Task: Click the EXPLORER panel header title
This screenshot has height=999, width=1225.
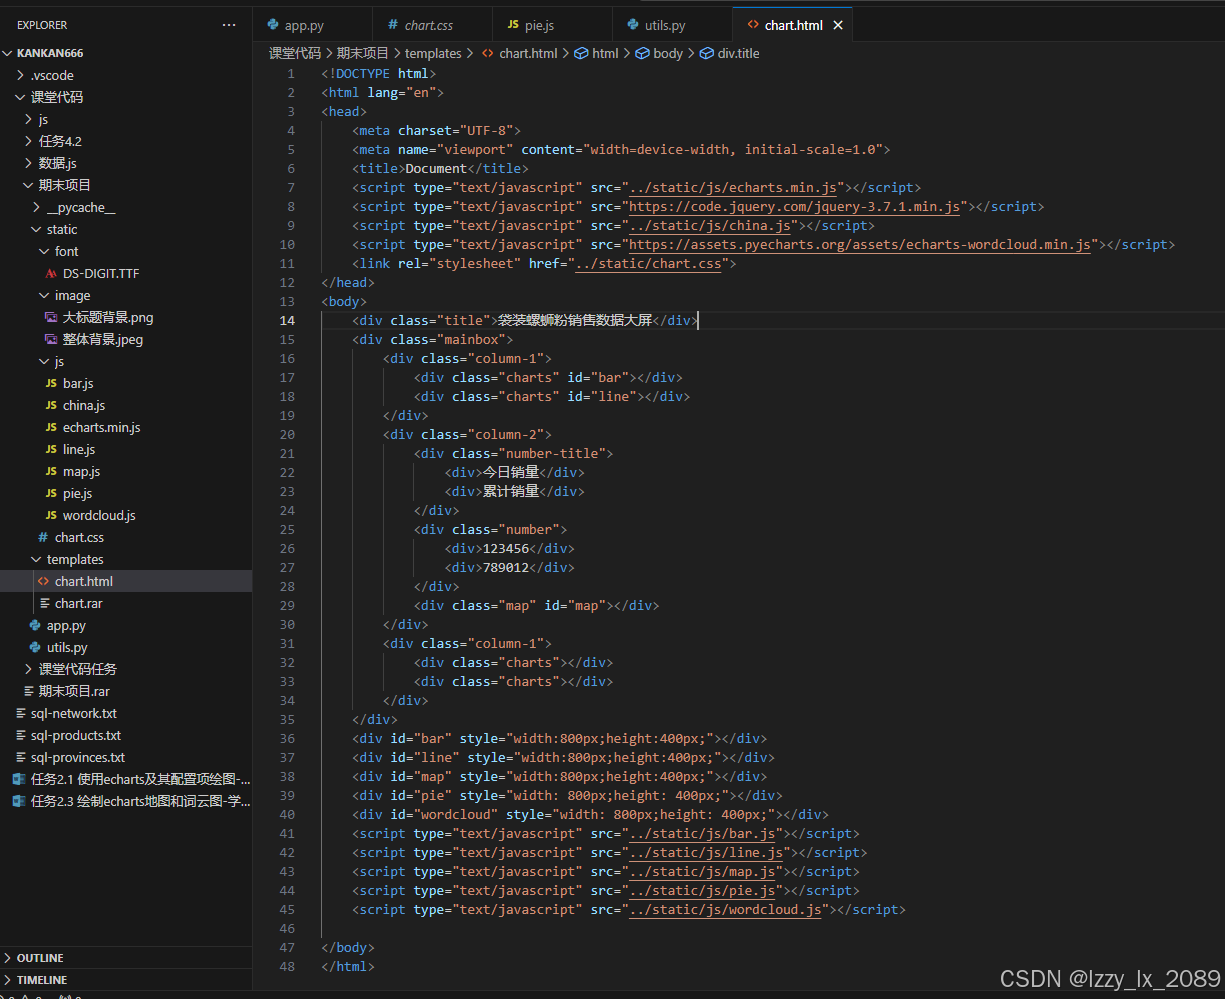Action: 43,25
